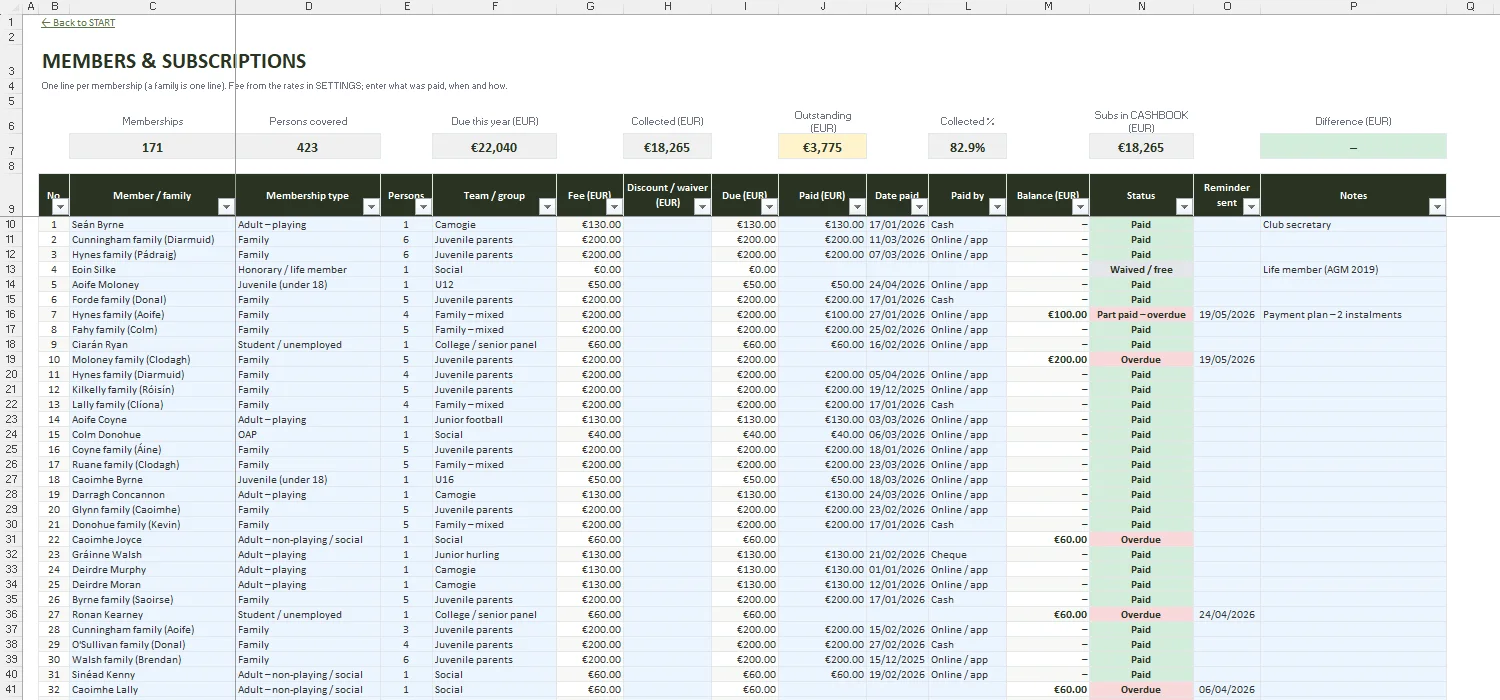Screen dimensions: 1500x700
Task: Select the Junior hurling team cell
Action: (x=494, y=555)
